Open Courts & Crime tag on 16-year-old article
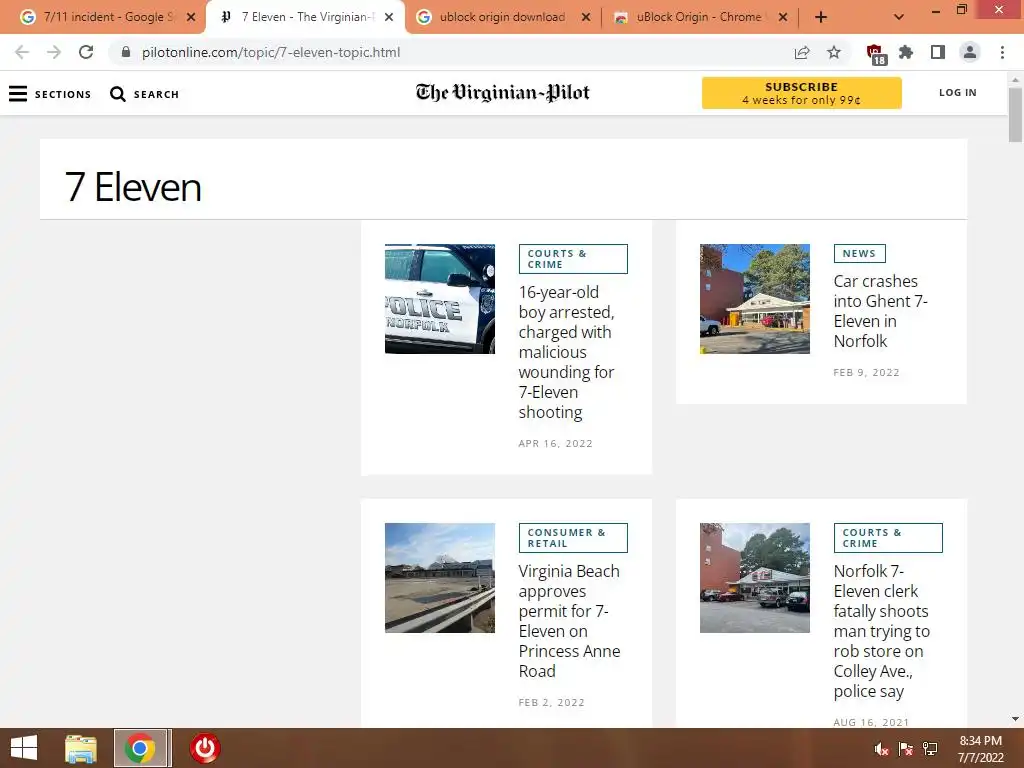Viewport: 1024px width, 768px height. pos(573,259)
